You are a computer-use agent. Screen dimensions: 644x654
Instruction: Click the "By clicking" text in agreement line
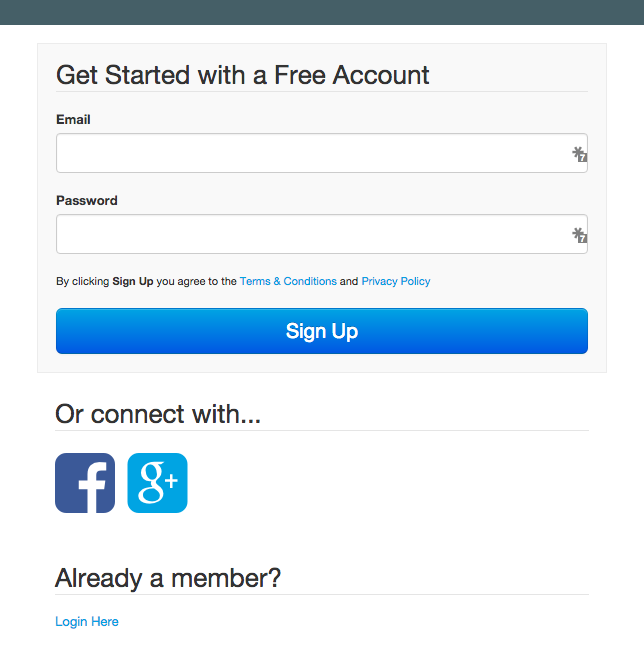[83, 282]
